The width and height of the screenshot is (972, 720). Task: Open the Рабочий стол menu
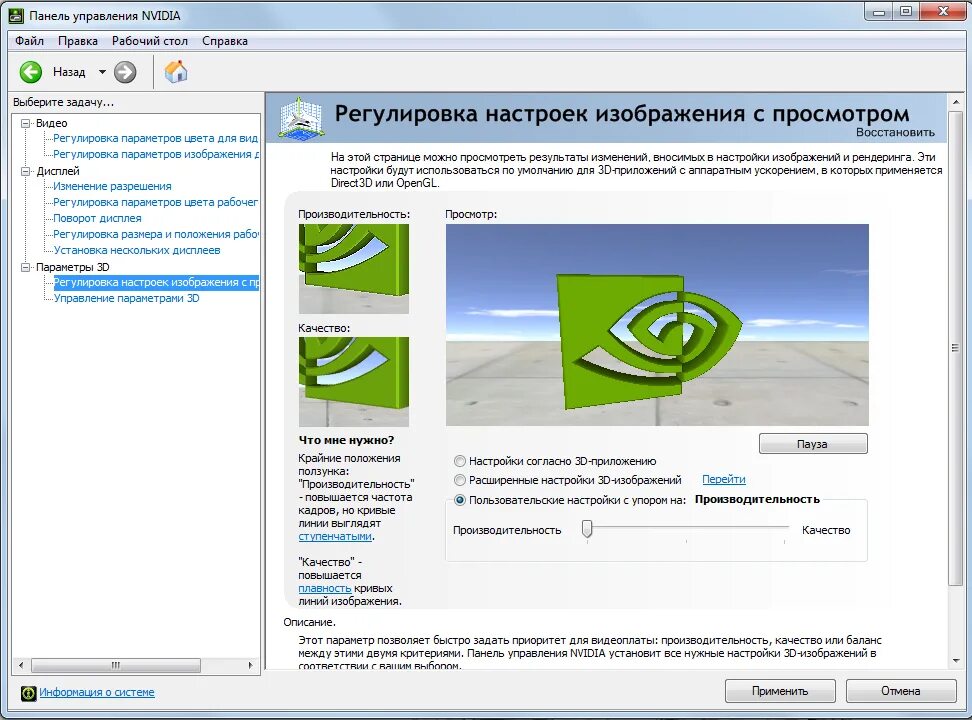tap(149, 41)
